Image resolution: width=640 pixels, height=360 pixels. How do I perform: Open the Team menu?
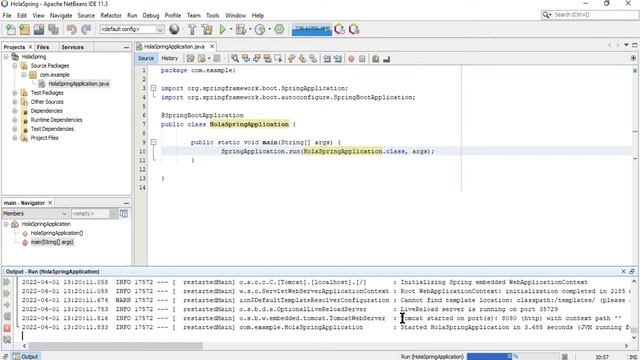click(x=193, y=16)
